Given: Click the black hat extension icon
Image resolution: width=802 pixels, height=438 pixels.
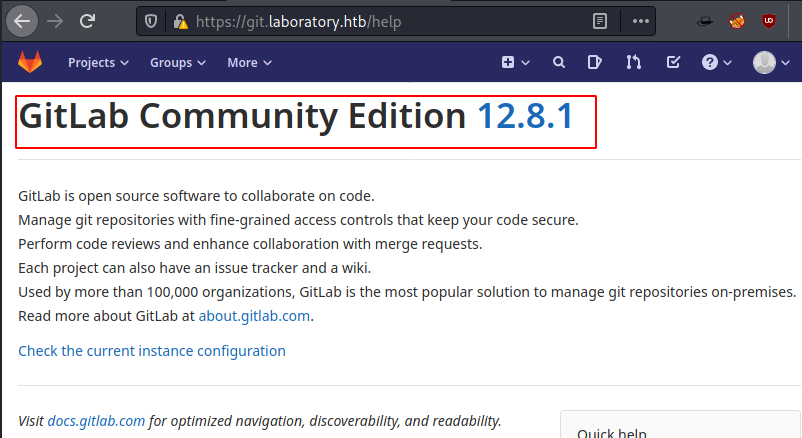Looking at the screenshot, I should coord(705,21).
